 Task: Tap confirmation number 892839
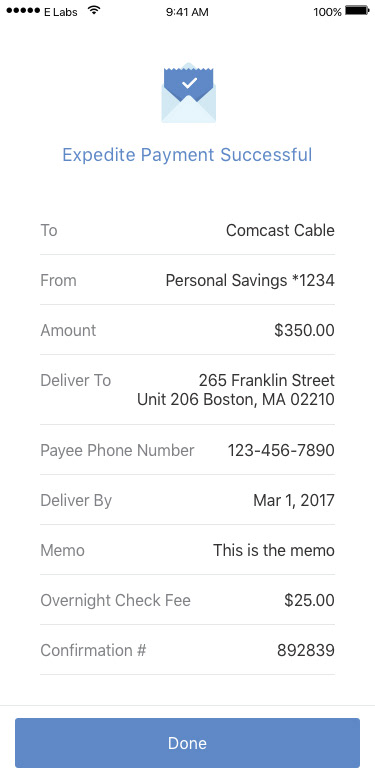306,650
